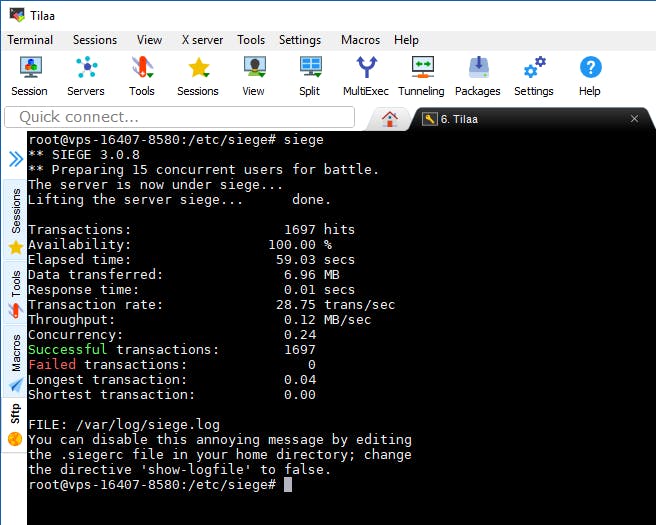Click the '59.03 secs' elapsed time value

tap(315, 259)
